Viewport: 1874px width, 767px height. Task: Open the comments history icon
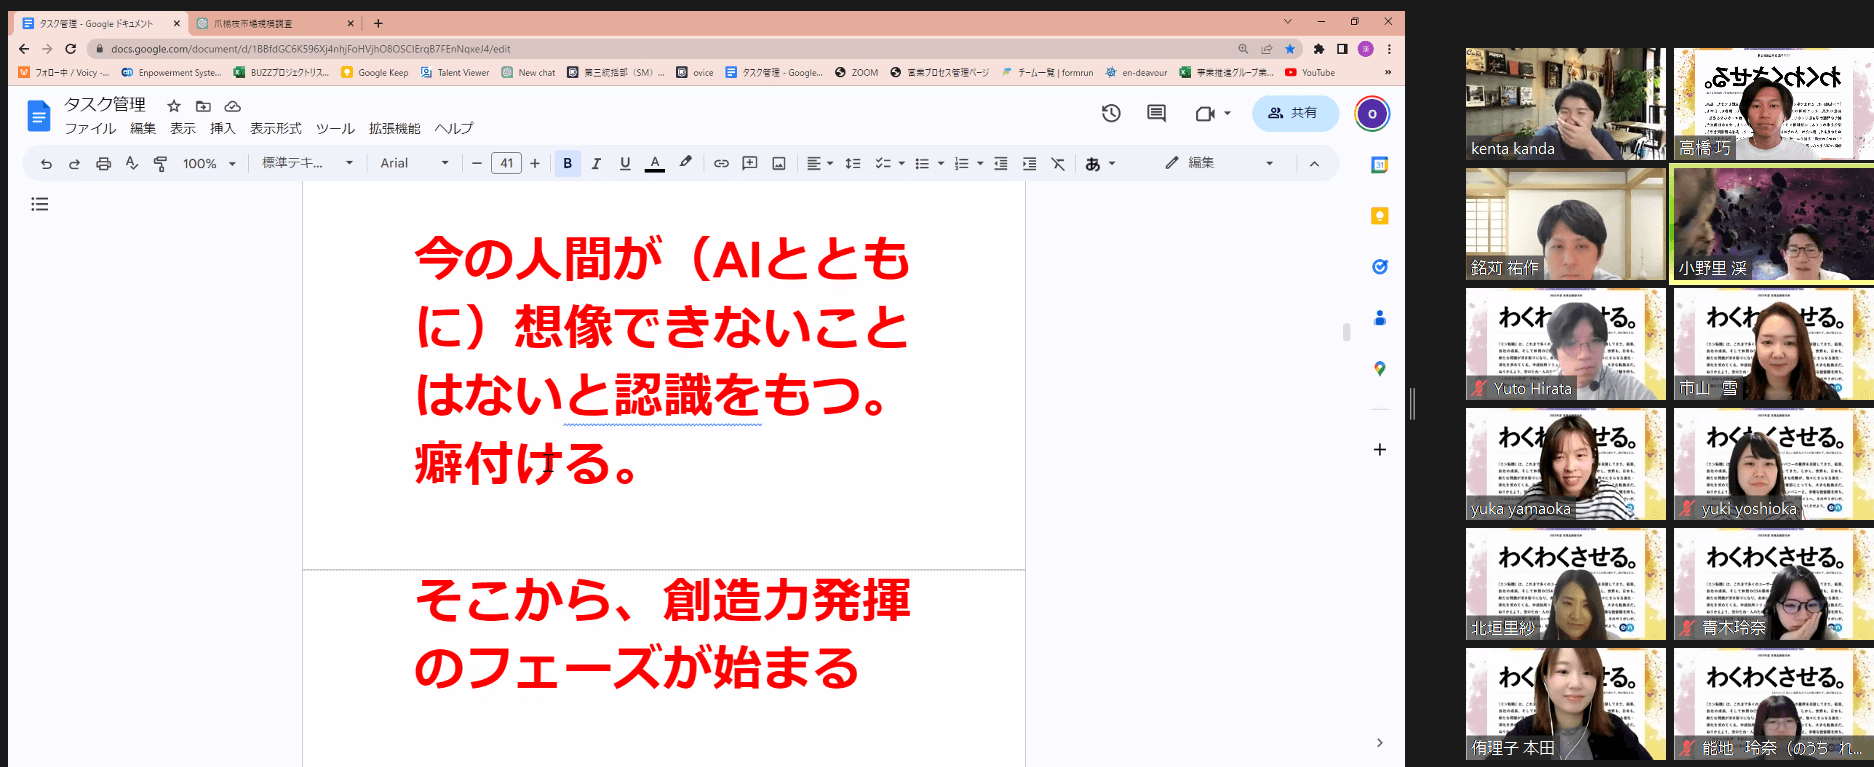1156,114
